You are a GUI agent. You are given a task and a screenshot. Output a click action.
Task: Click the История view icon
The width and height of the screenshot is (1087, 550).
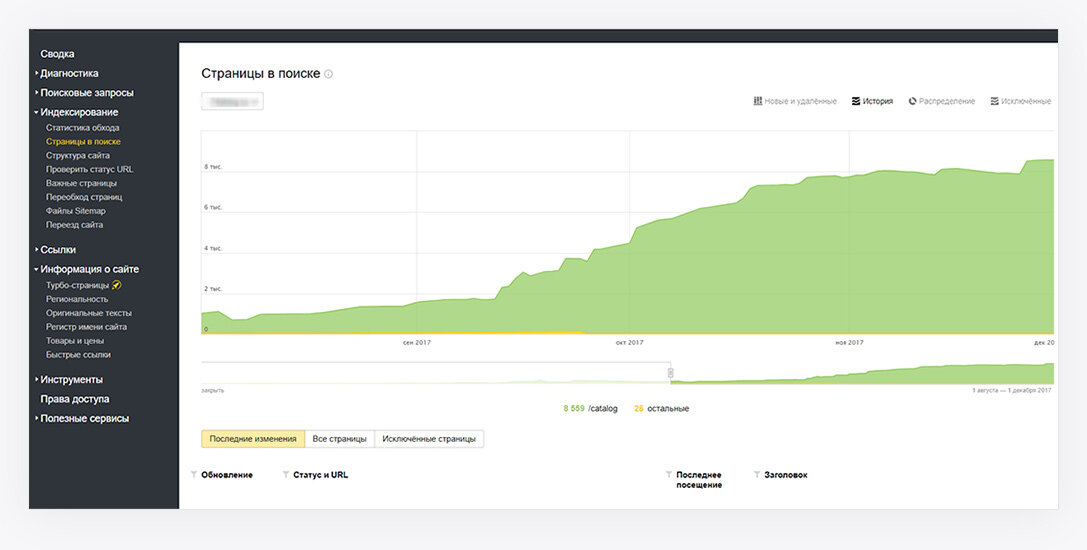pos(856,101)
